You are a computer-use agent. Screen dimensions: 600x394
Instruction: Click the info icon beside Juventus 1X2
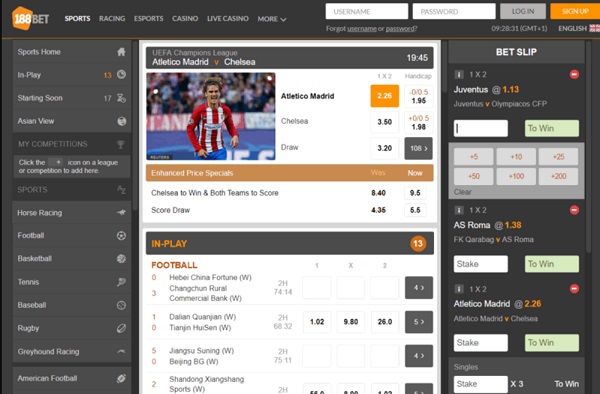click(459, 75)
